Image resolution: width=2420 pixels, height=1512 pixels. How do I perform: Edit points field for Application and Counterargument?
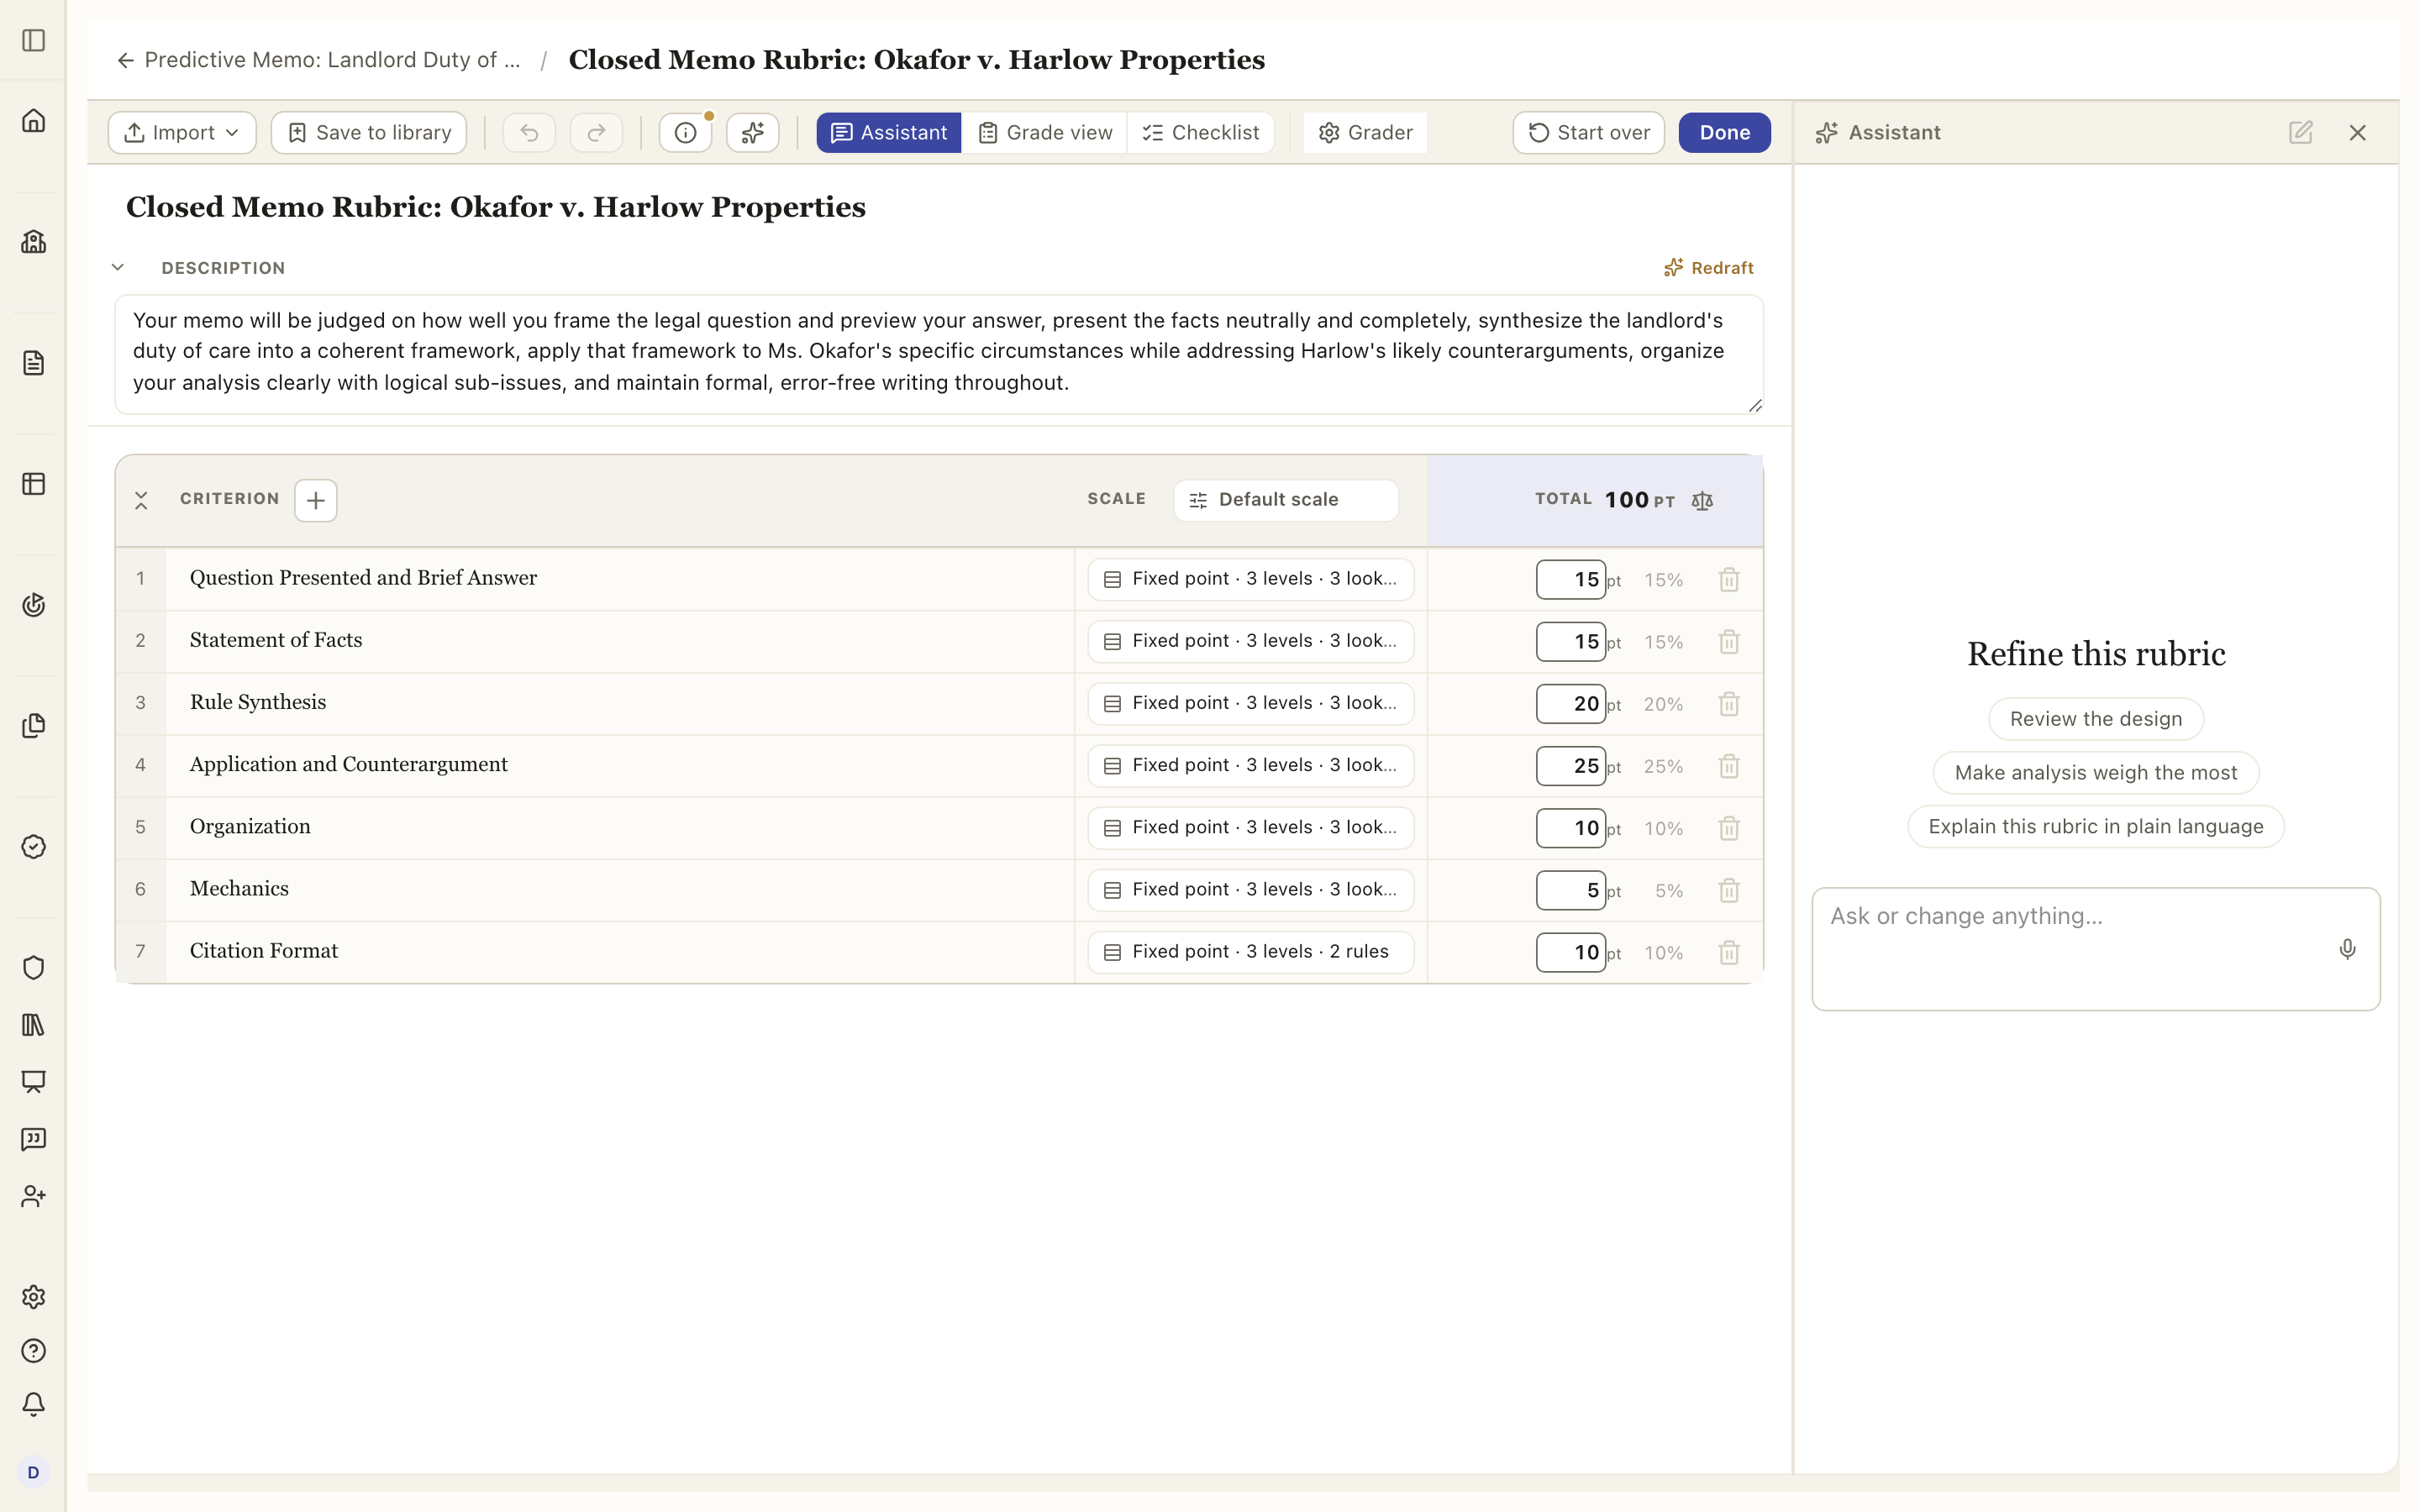(x=1571, y=766)
